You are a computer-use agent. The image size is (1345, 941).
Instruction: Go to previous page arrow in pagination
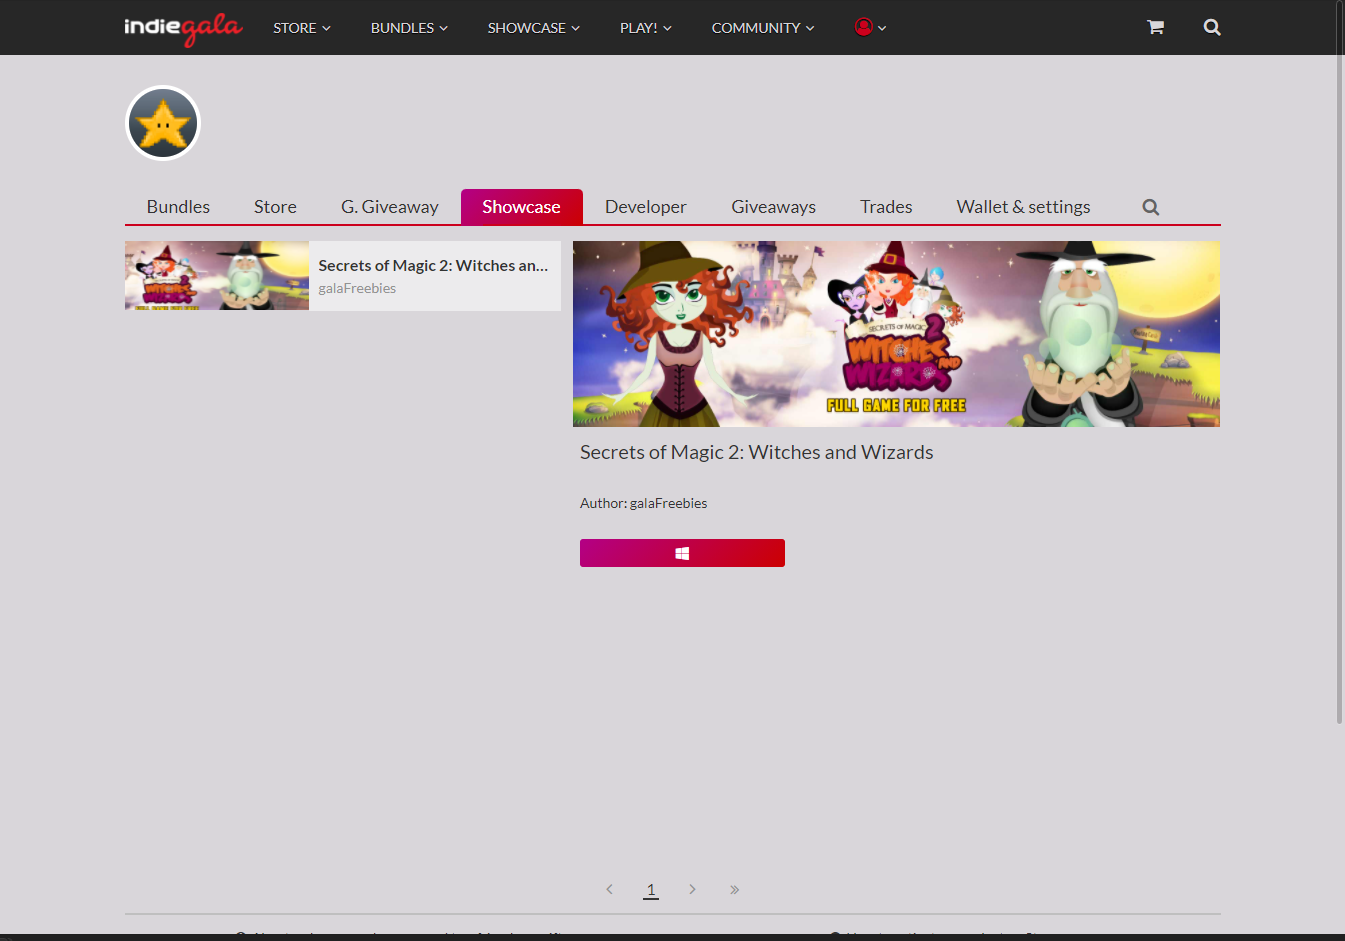pos(609,889)
